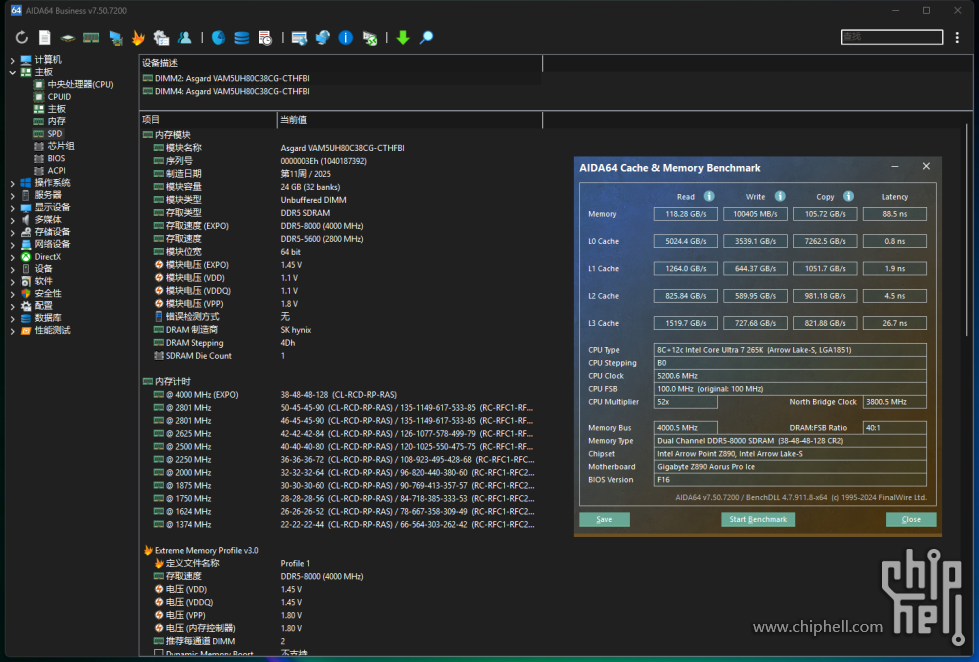
Task: Click the memory module toolbar icon
Action: pos(91,38)
